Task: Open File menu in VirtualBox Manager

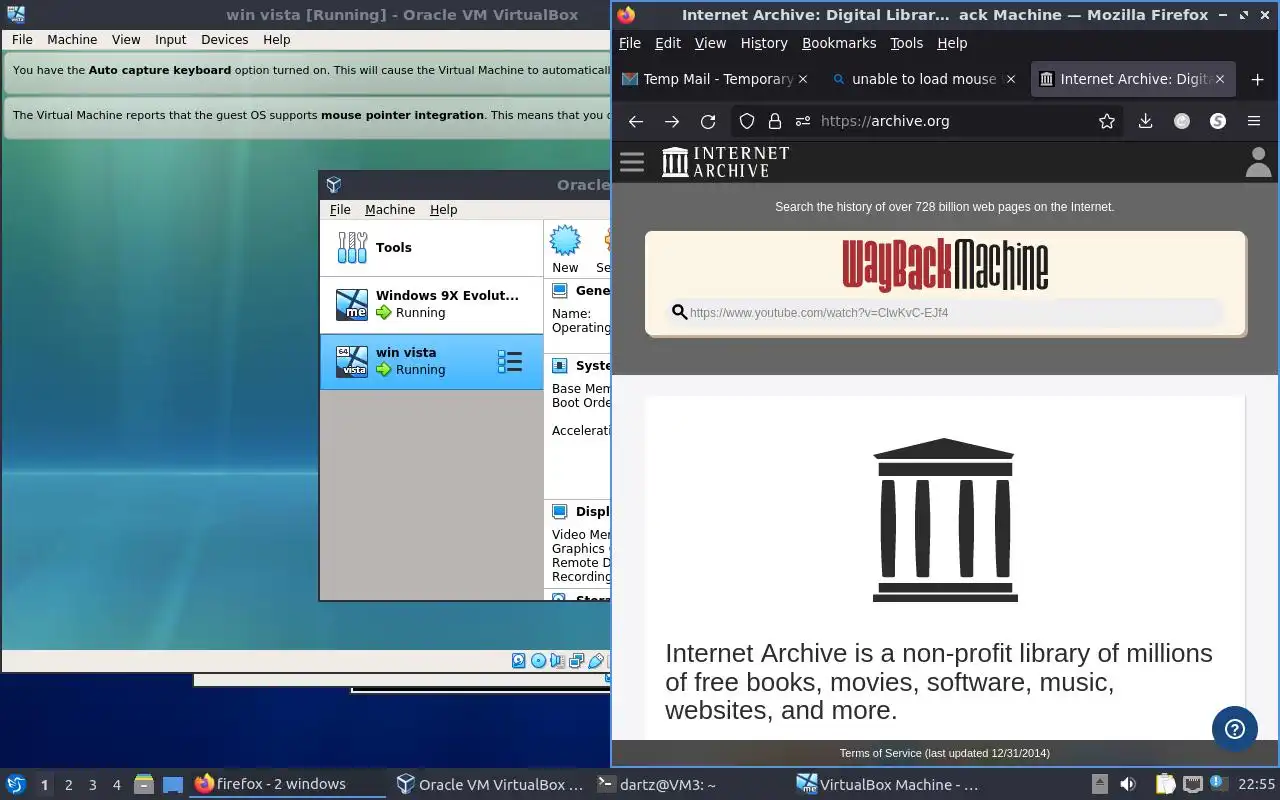Action: pos(340,209)
